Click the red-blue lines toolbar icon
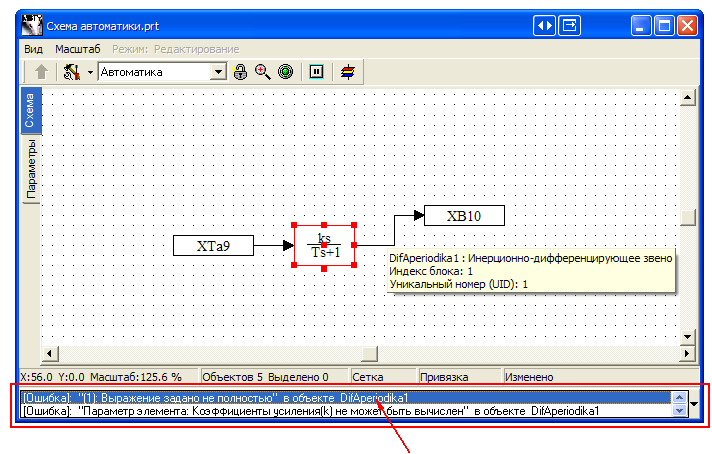712x454 pixels. [347, 72]
